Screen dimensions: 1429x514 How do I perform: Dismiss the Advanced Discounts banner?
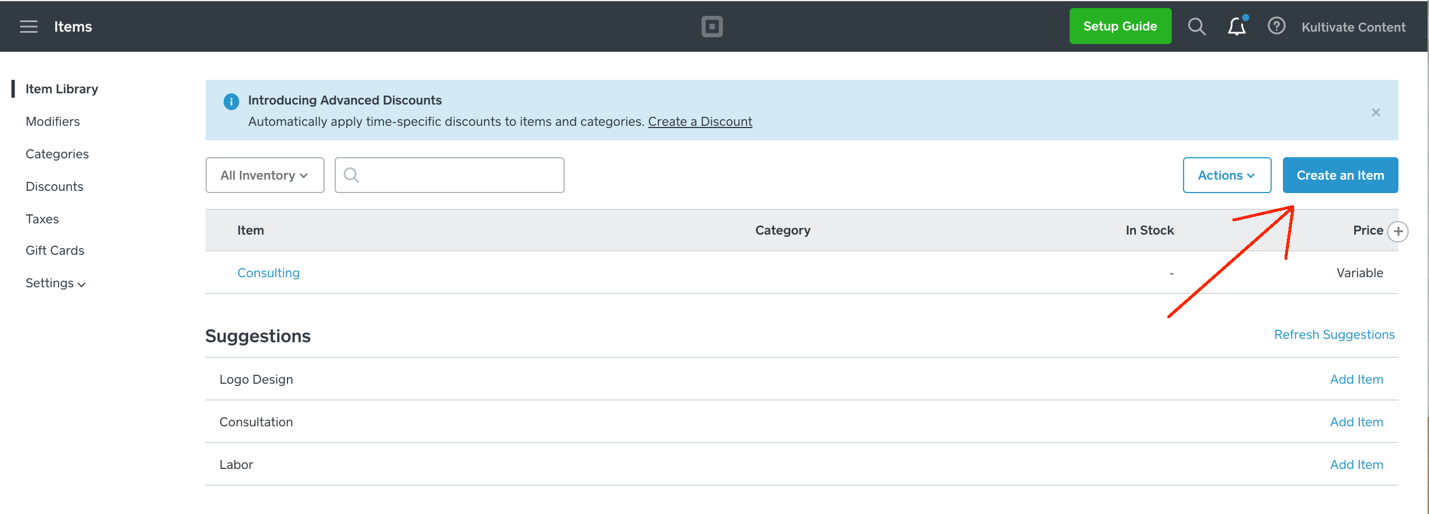[x=1376, y=112]
